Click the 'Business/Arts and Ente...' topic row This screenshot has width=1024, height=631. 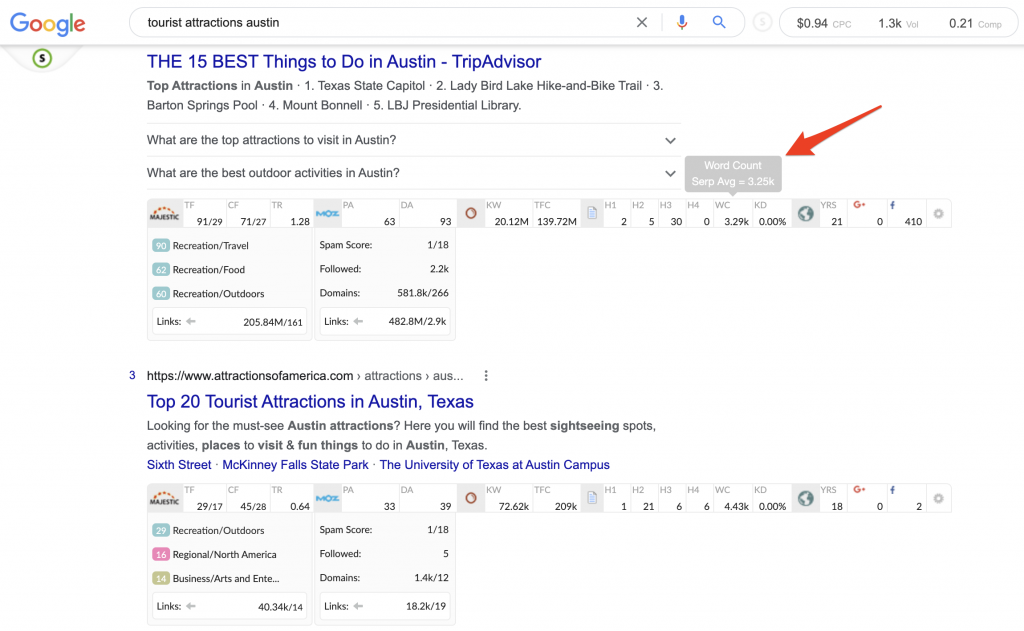click(x=216, y=579)
